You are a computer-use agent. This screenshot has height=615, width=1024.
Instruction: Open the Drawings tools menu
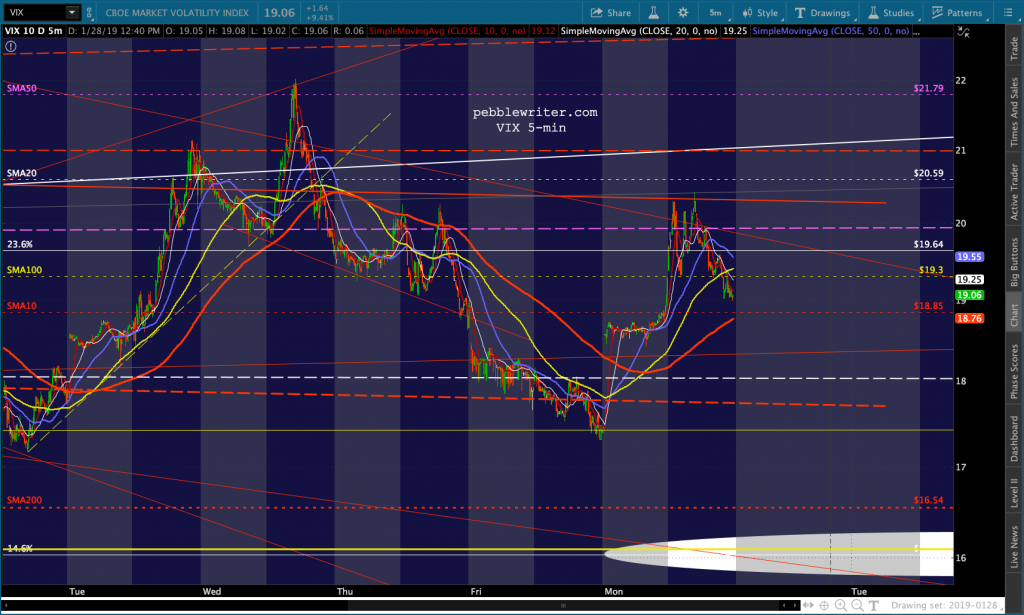[822, 12]
